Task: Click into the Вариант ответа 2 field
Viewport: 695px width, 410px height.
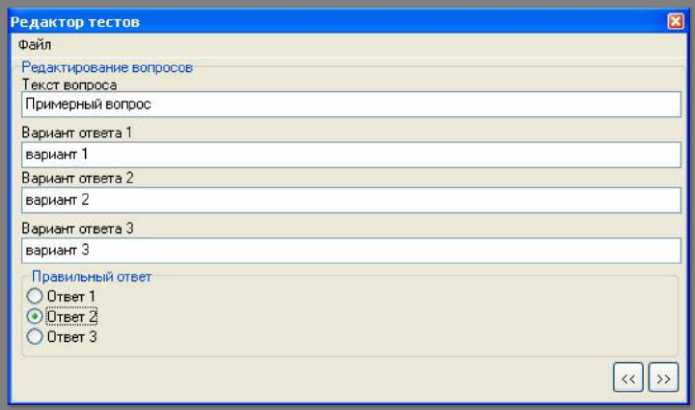Action: (x=351, y=200)
